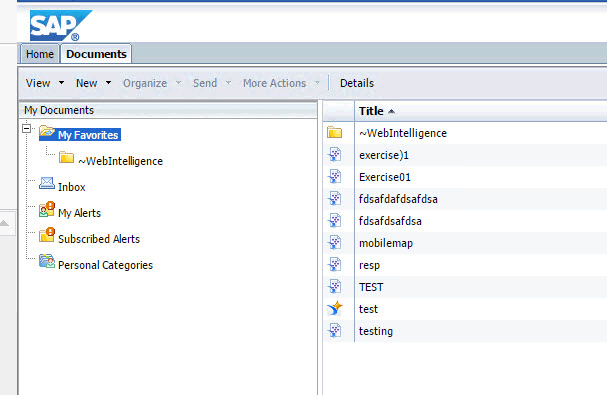Click the folder icon in the ~WebIntelligence row
Image resolution: width=607 pixels, height=395 pixels.
pos(334,132)
